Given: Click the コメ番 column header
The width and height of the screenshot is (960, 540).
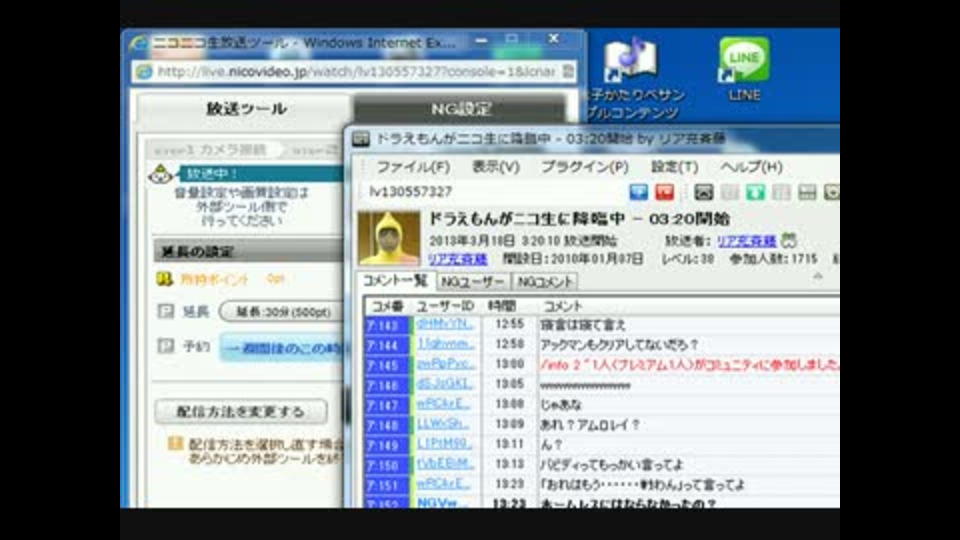Looking at the screenshot, I should click(x=388, y=306).
